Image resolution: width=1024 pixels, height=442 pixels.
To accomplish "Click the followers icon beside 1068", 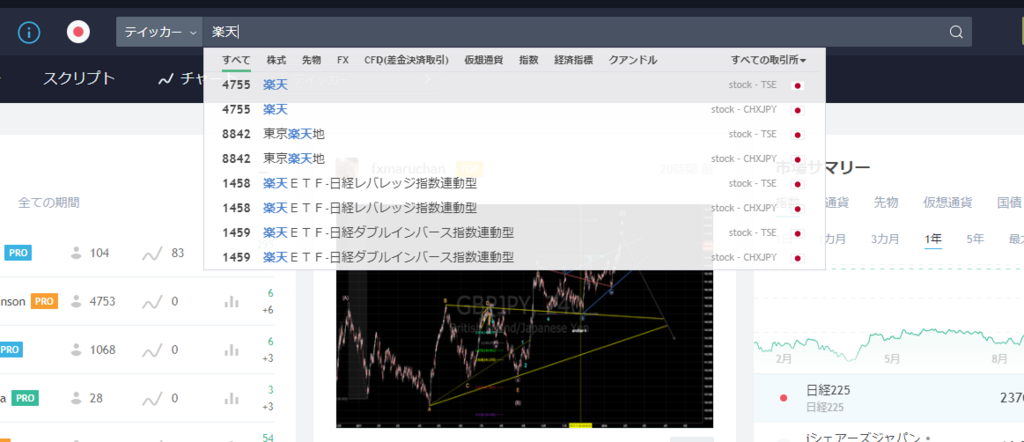I will tap(76, 350).
